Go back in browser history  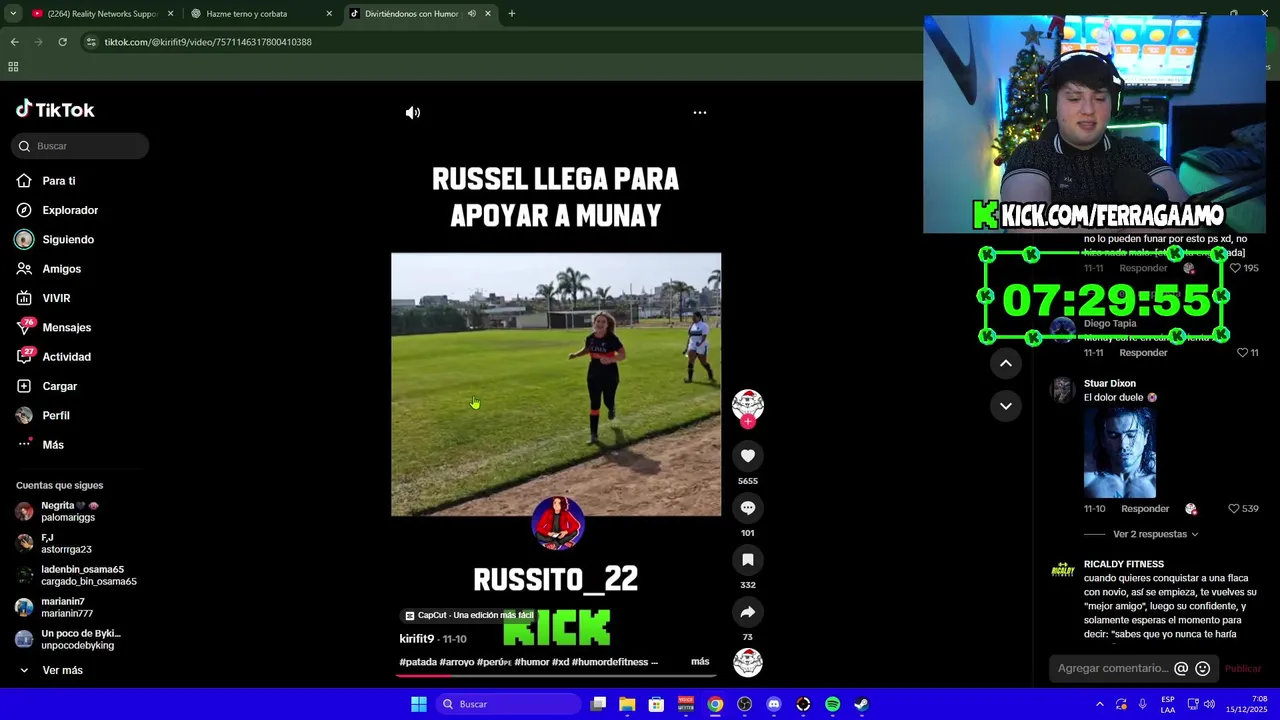(14, 42)
